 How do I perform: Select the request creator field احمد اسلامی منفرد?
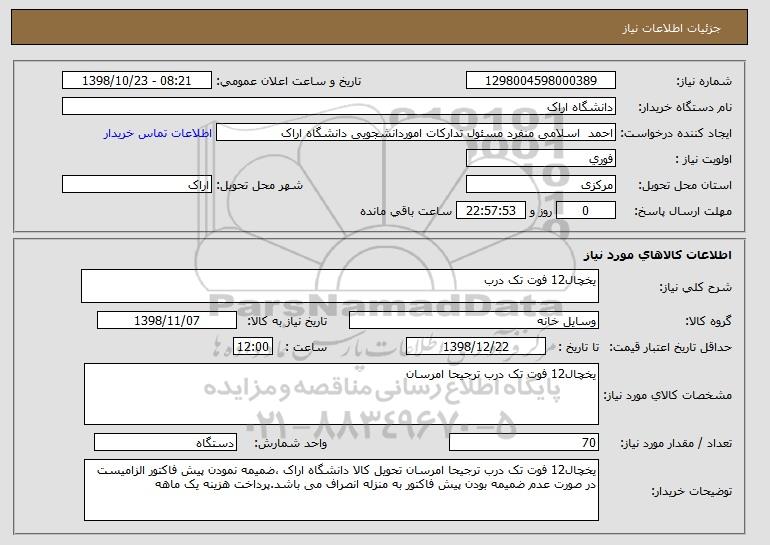click(416, 133)
